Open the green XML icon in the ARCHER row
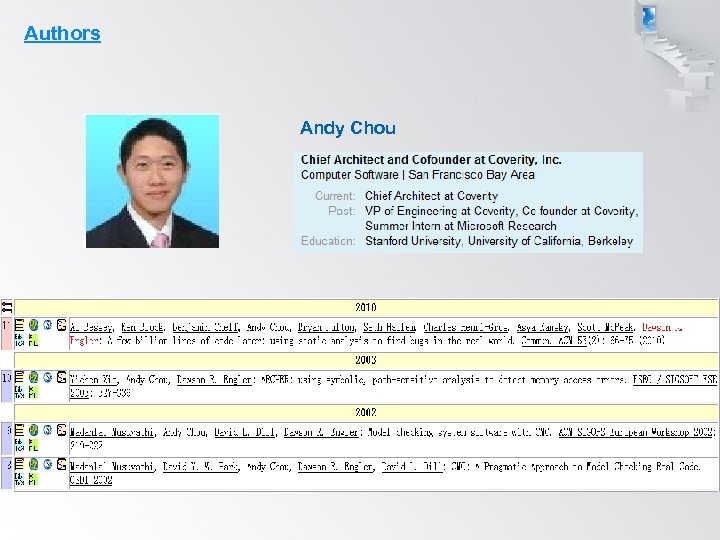 tap(33, 392)
